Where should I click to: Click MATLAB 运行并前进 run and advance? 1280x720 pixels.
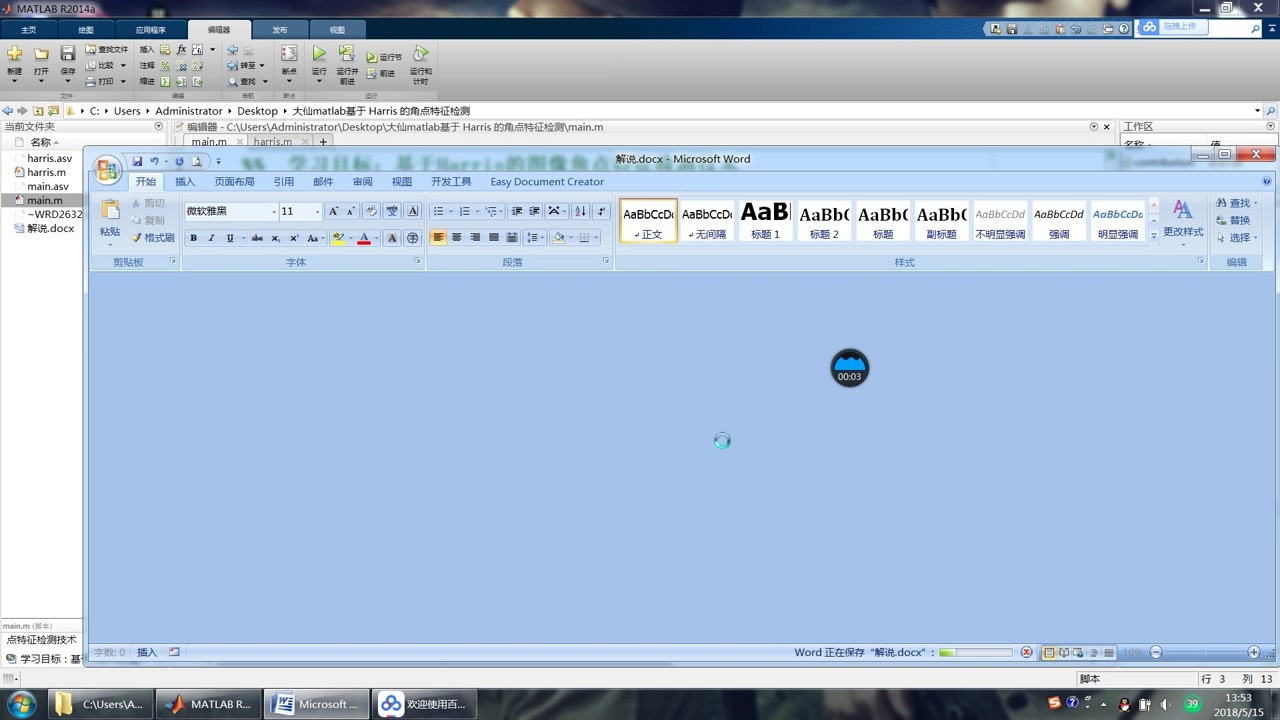pyautogui.click(x=347, y=64)
